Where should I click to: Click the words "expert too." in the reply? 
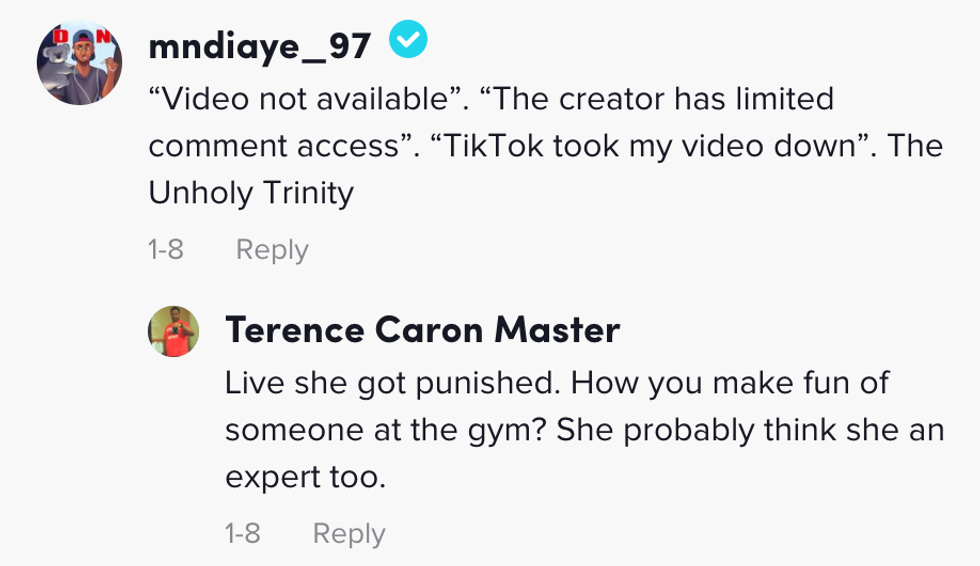pos(305,477)
